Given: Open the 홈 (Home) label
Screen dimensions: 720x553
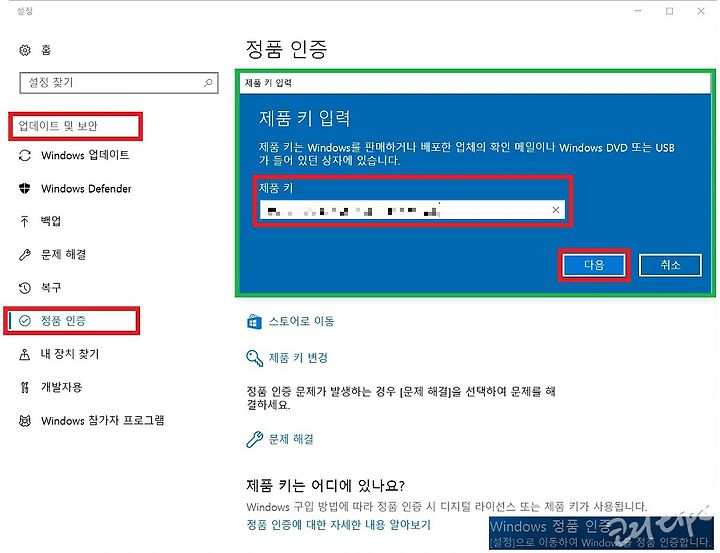Looking at the screenshot, I should click(46, 50).
